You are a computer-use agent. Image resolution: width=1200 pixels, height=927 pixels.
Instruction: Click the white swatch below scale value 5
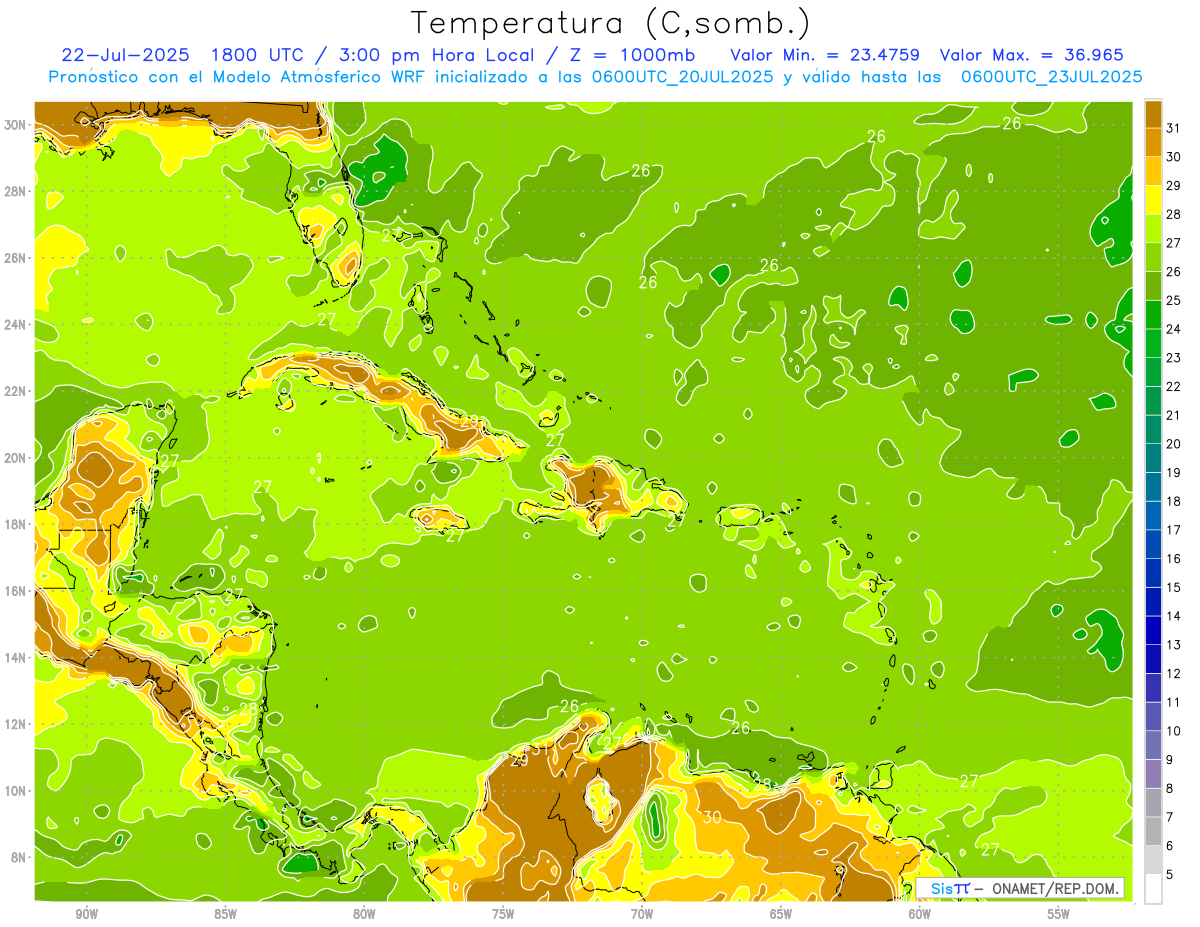coord(1153,888)
